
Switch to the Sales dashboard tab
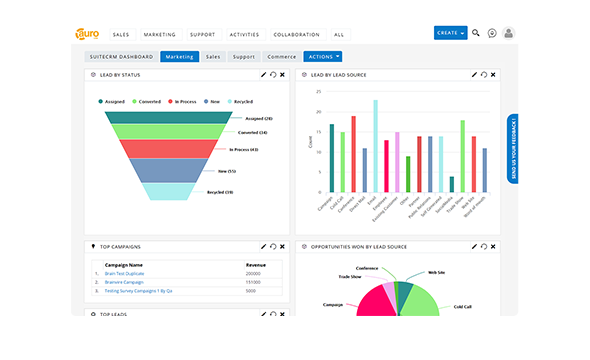click(213, 56)
